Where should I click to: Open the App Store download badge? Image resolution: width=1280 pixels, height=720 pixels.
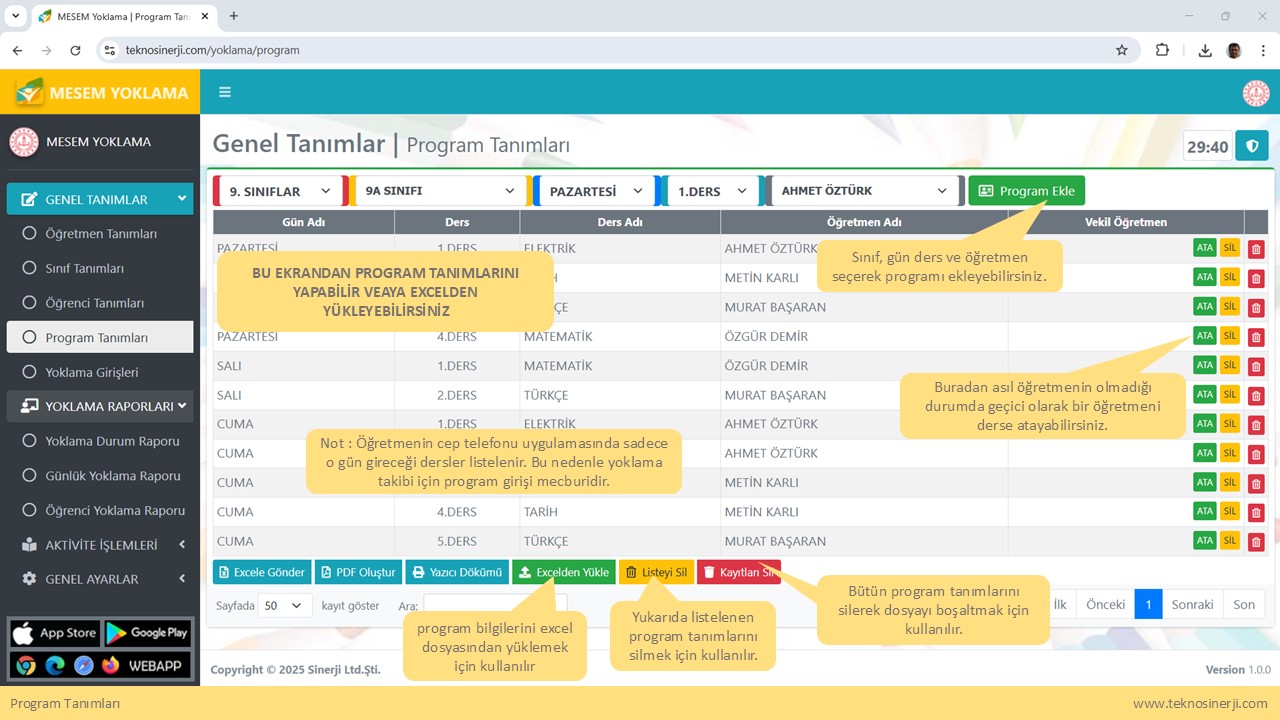pos(54,633)
